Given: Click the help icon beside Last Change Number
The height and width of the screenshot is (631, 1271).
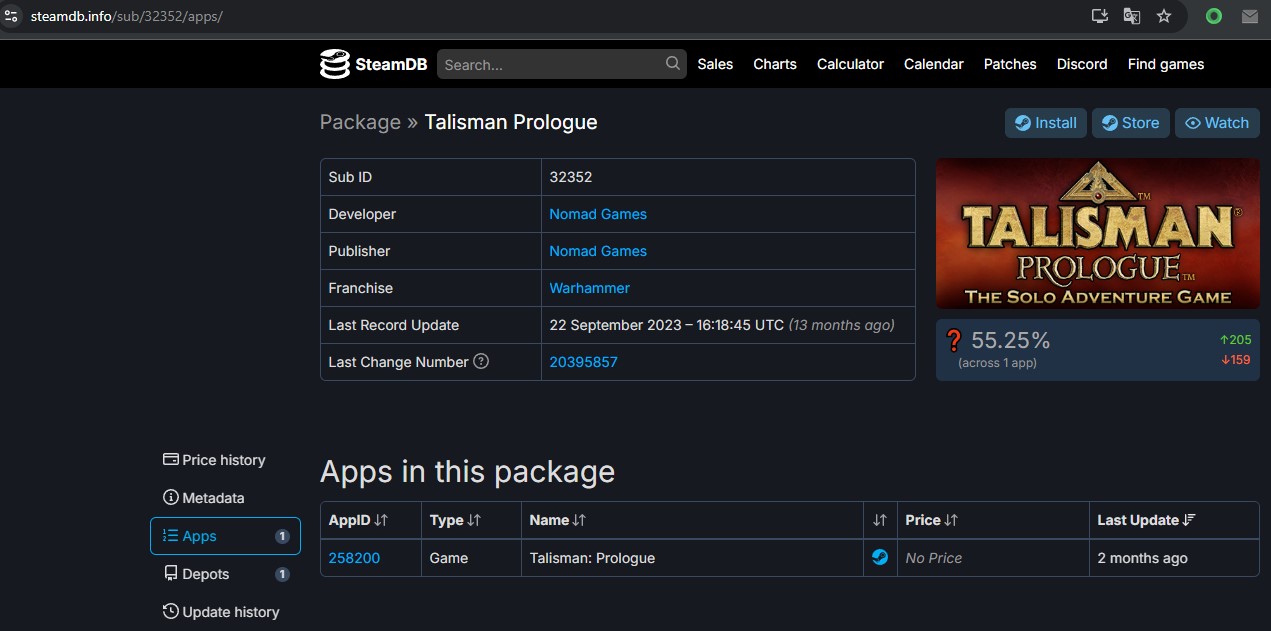Looking at the screenshot, I should click(x=481, y=362).
